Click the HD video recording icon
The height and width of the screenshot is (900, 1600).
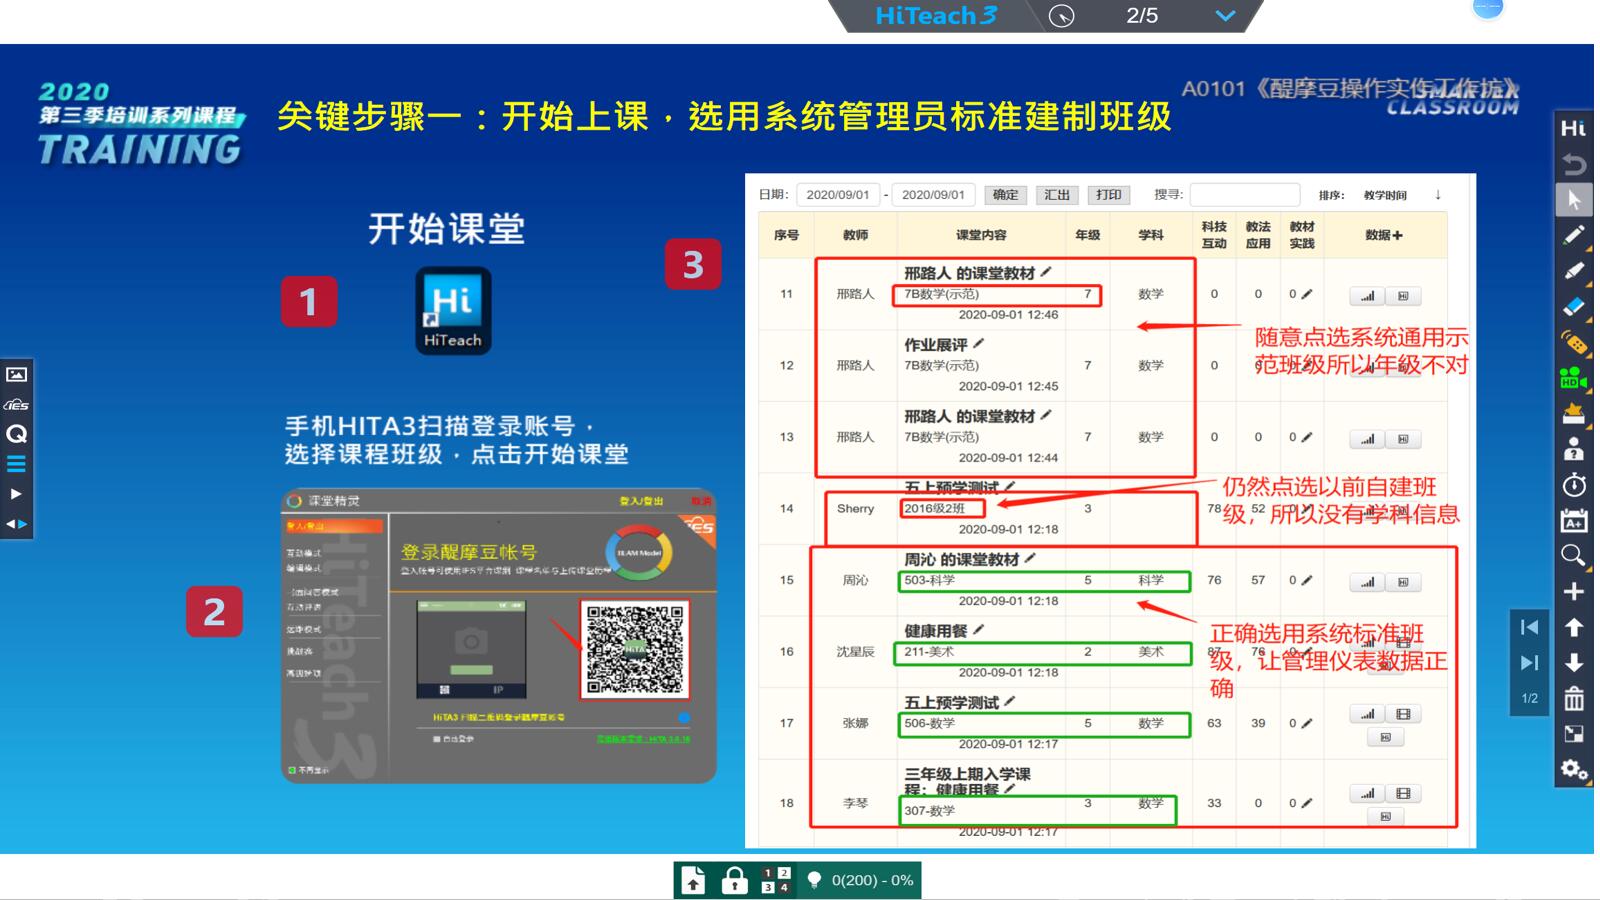click(x=1574, y=379)
